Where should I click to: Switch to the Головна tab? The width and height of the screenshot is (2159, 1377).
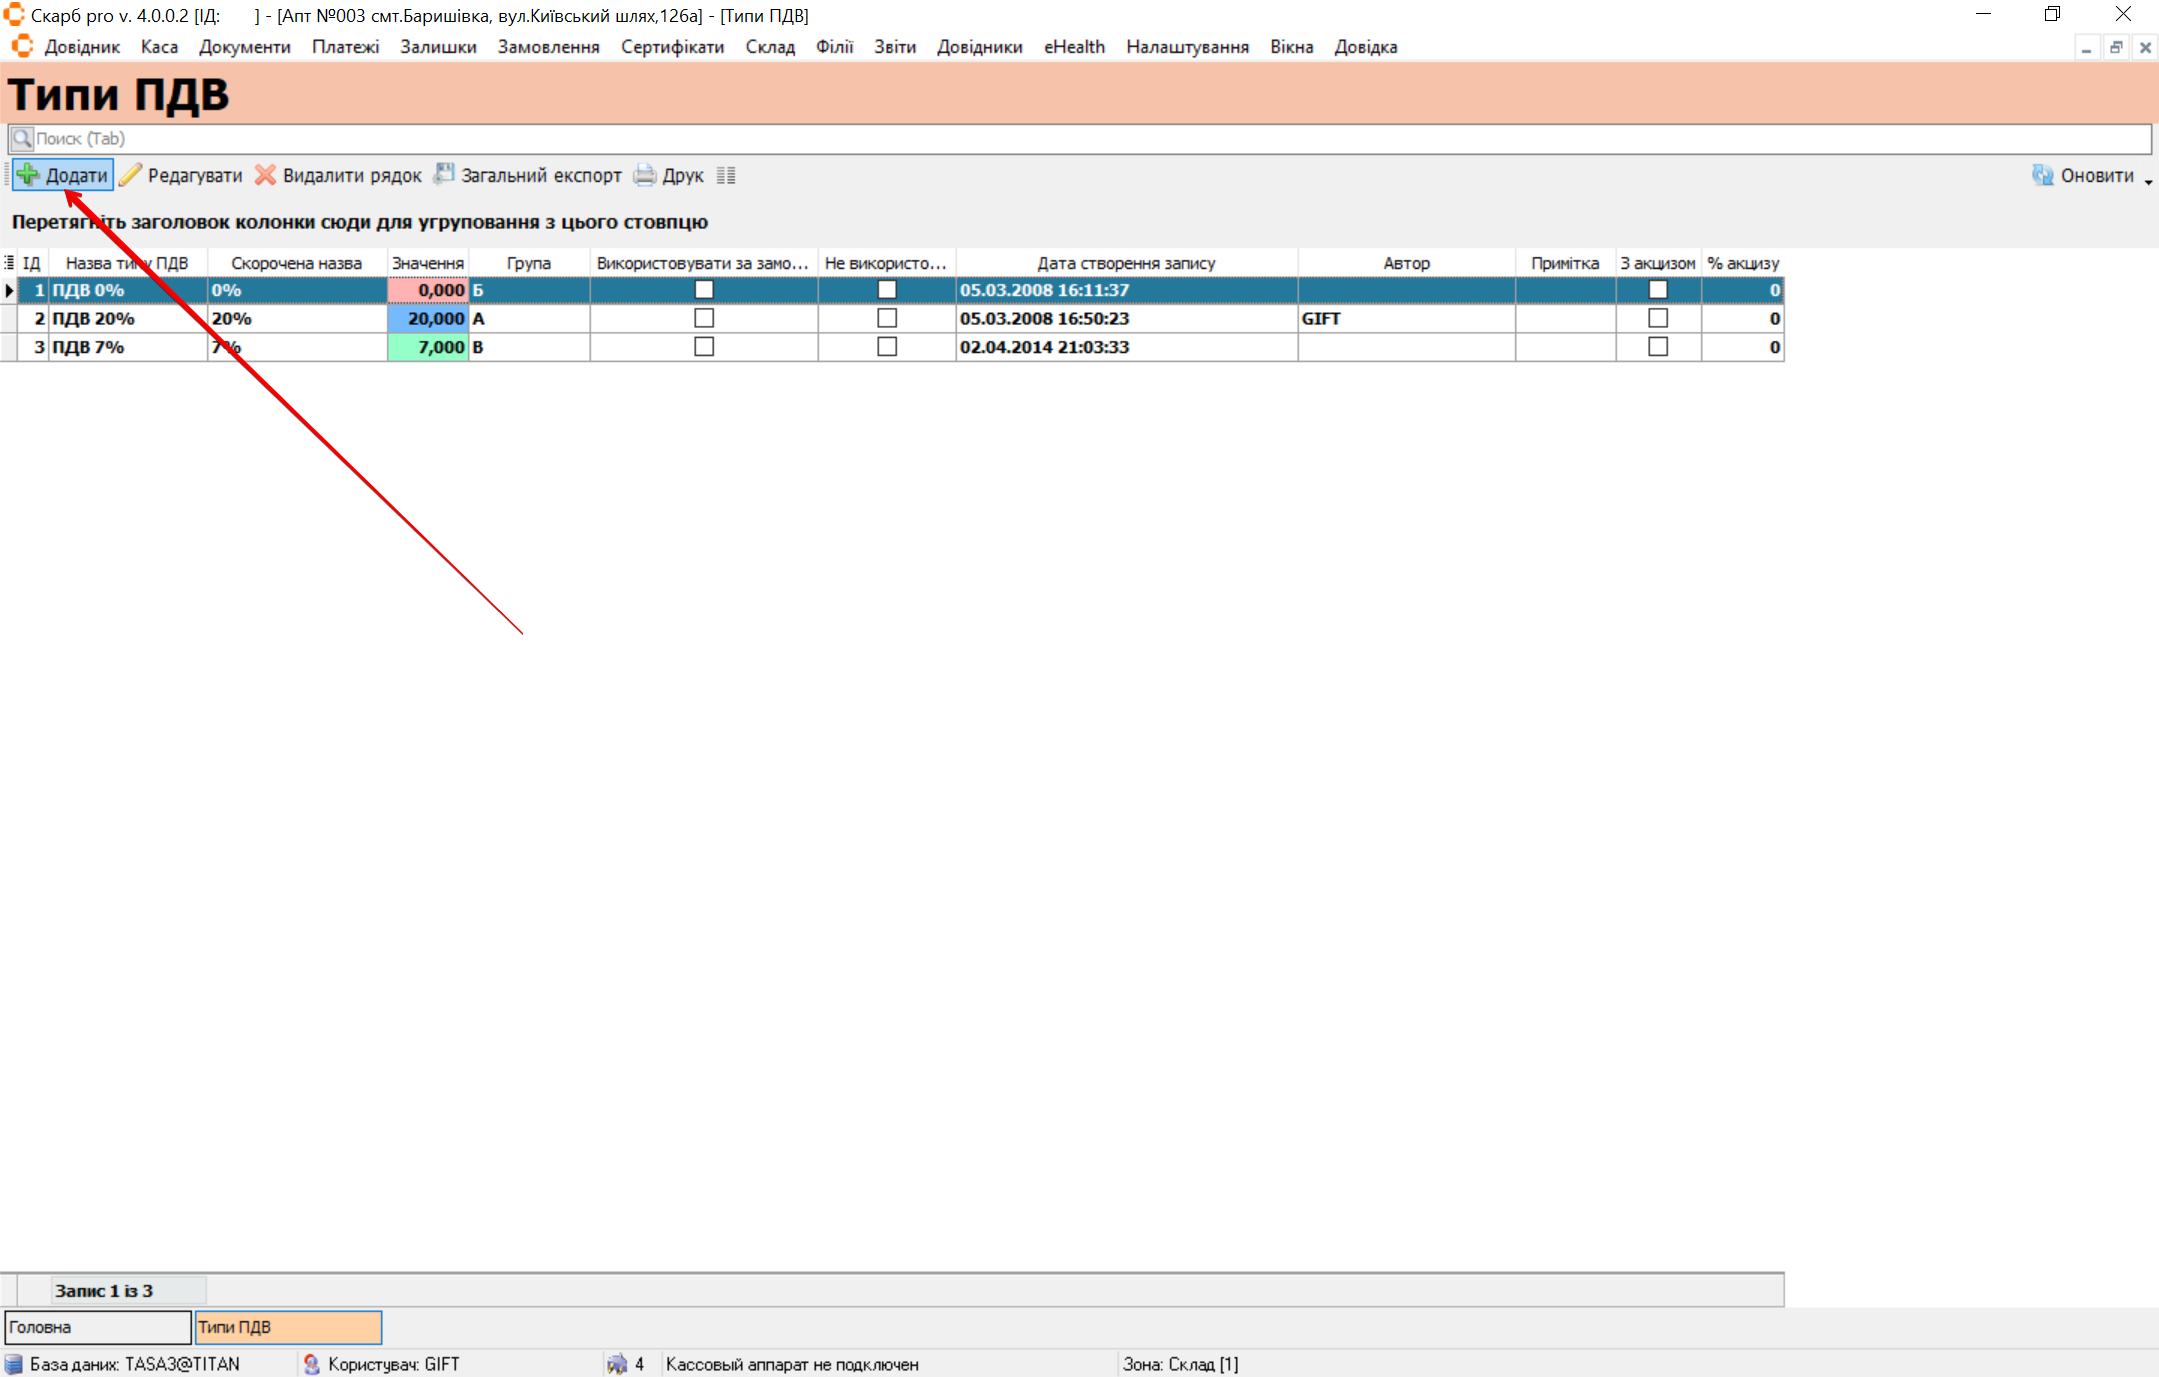[x=97, y=1327]
